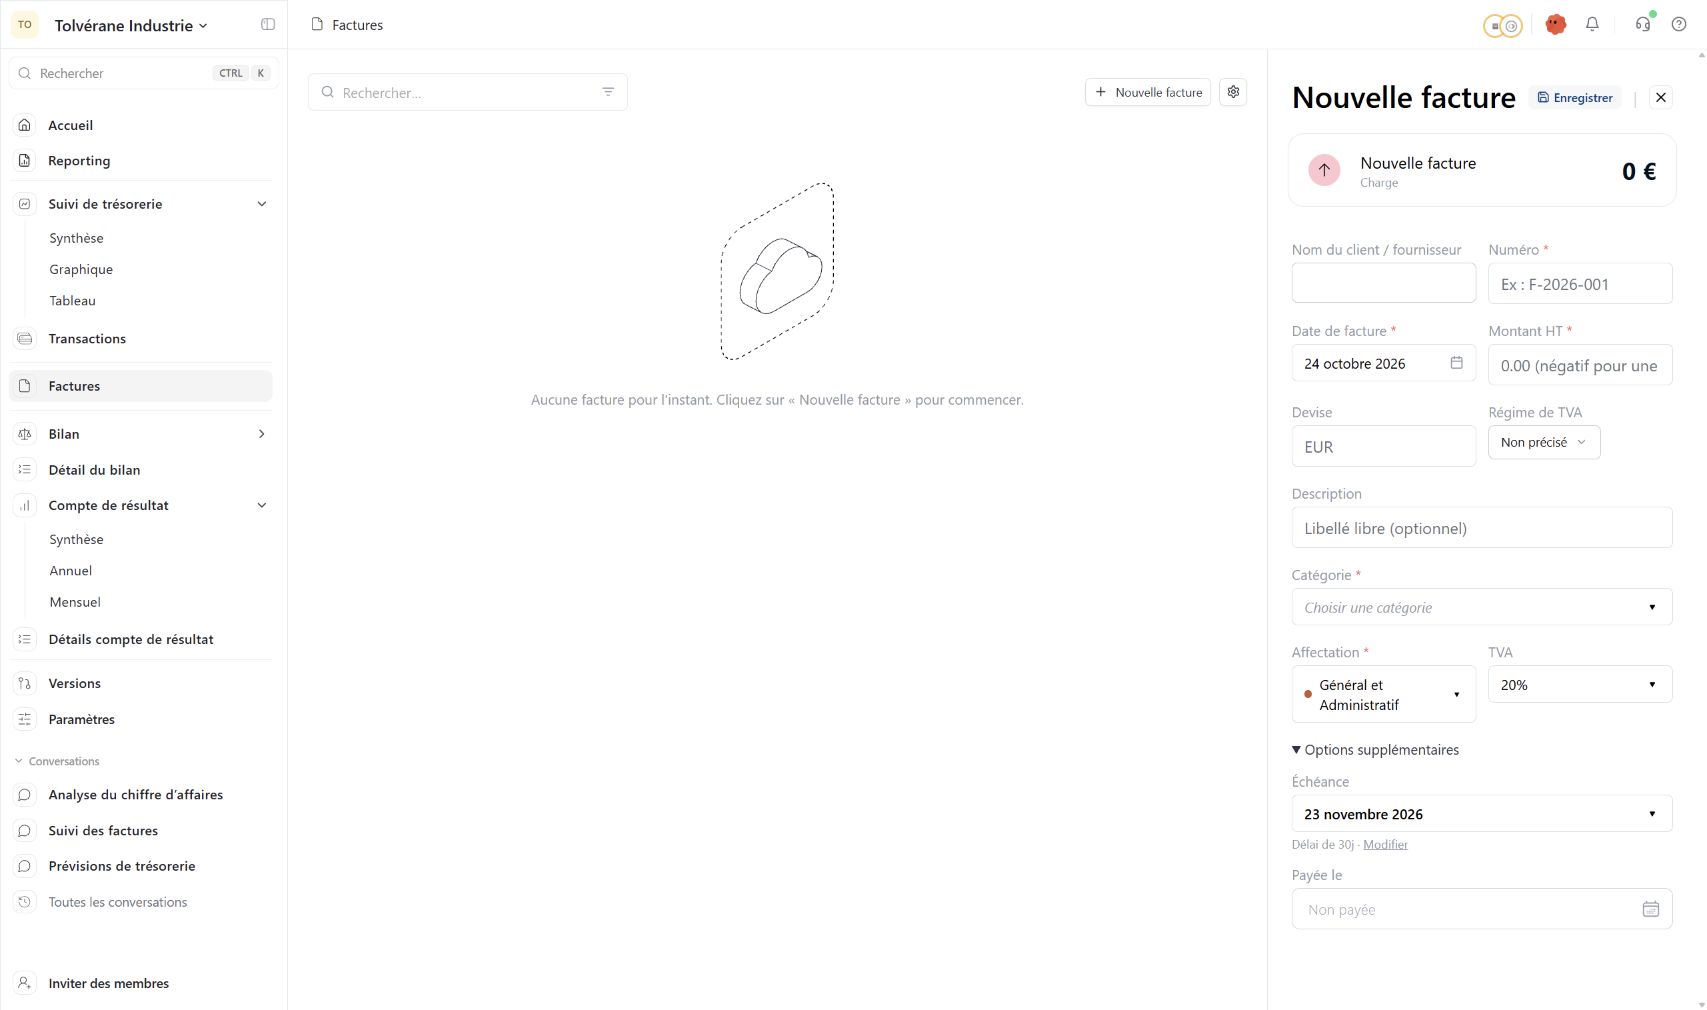Viewport: 1707px width, 1010px height.
Task: Focus the Numéro input field
Action: tap(1580, 284)
